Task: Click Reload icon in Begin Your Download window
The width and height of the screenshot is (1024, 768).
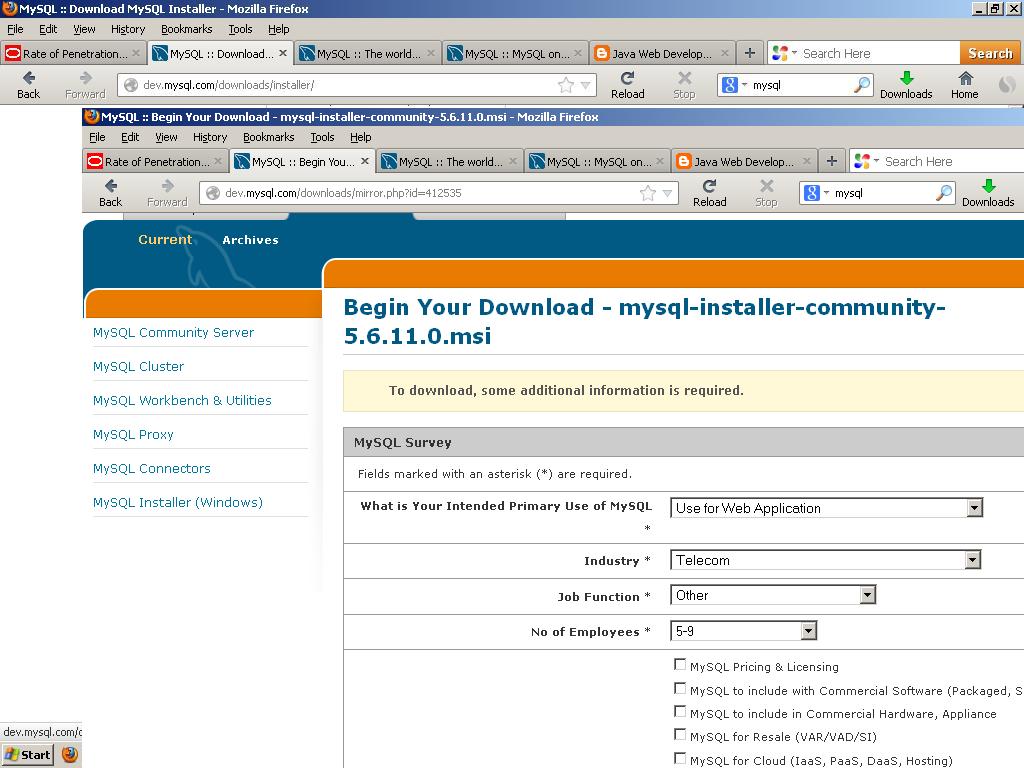Action: pyautogui.click(x=710, y=186)
